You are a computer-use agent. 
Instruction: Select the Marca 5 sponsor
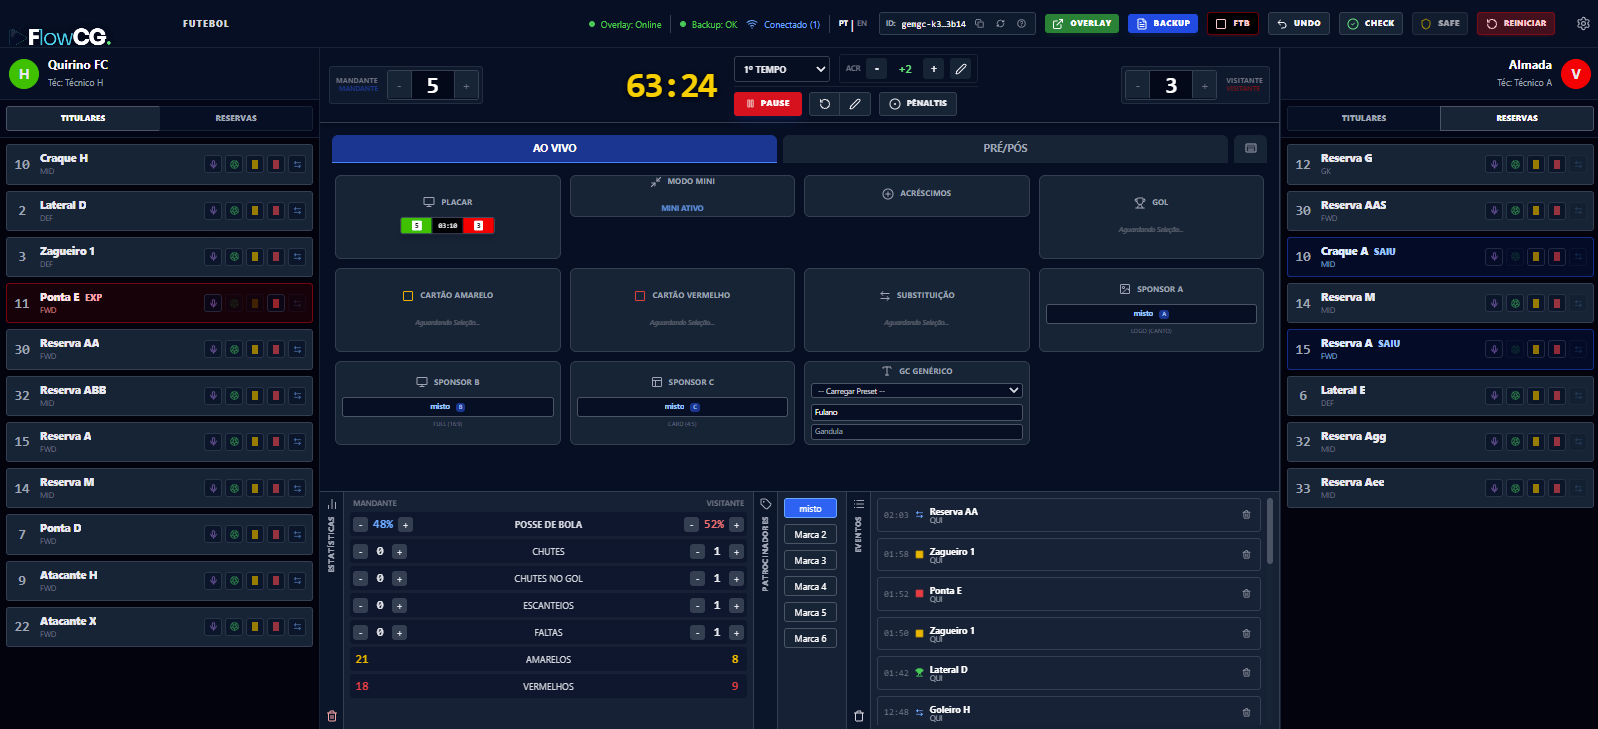click(x=810, y=613)
